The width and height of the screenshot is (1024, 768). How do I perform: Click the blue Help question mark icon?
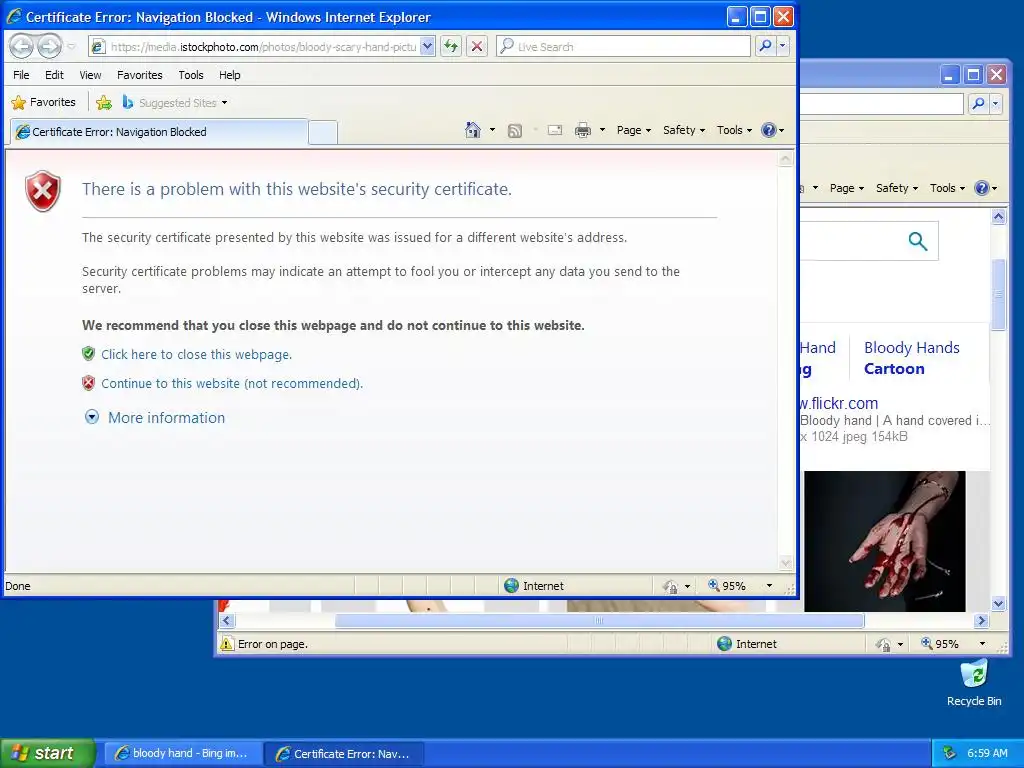(x=769, y=130)
